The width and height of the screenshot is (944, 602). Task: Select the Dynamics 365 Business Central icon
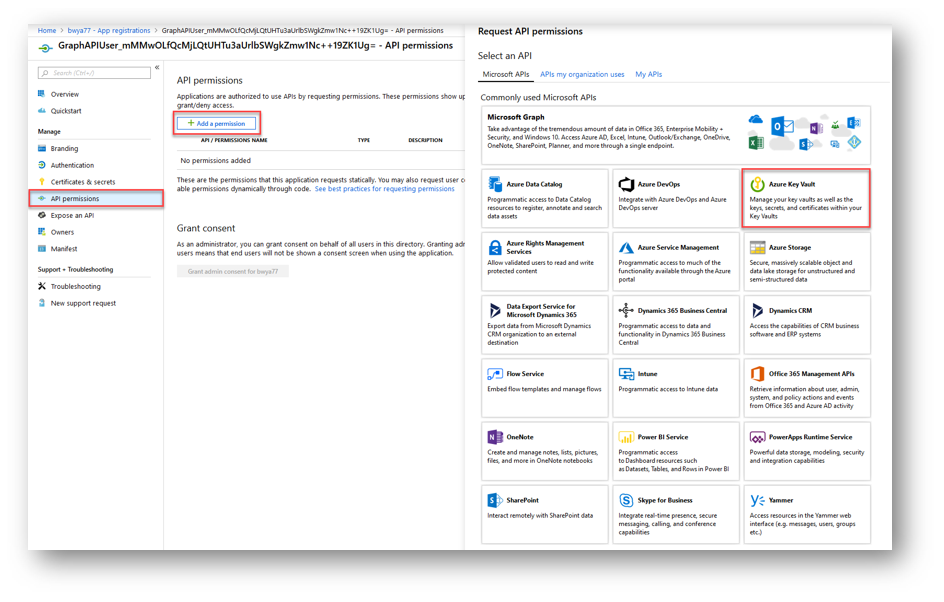626,311
